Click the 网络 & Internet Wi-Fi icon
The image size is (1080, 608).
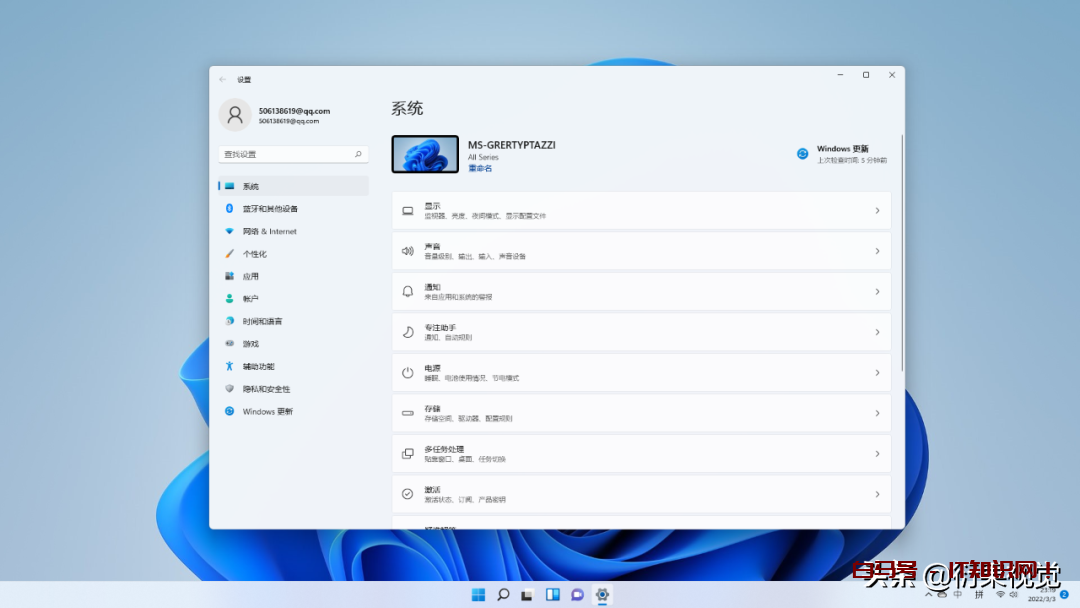pyautogui.click(x=229, y=231)
